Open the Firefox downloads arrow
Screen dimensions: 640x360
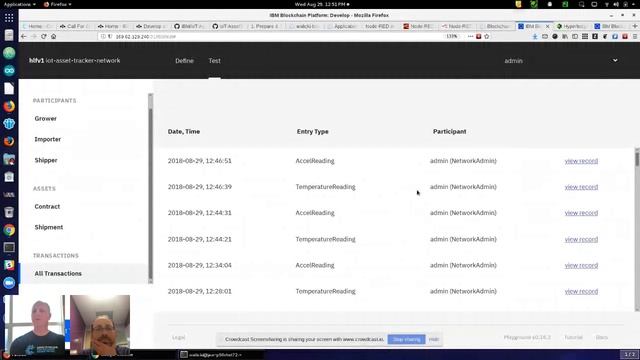(535, 36)
